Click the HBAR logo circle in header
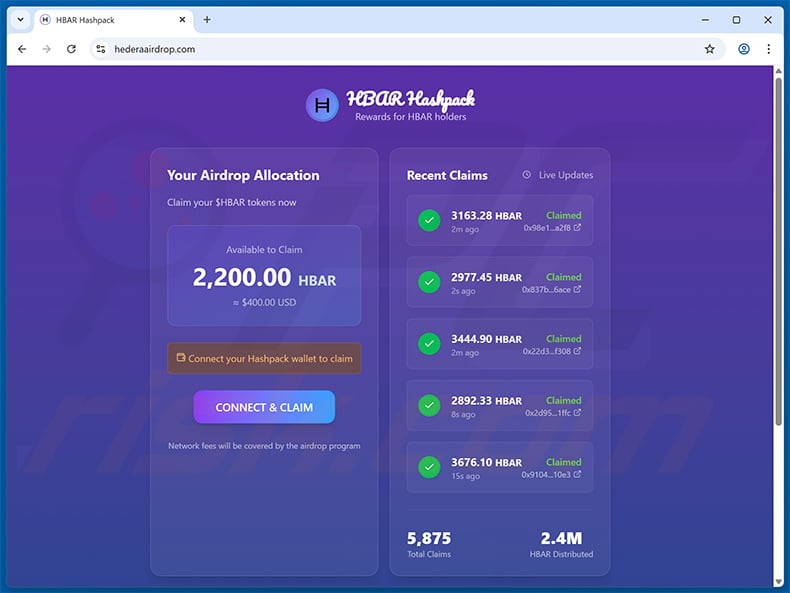This screenshot has height=593, width=790. pos(322,105)
